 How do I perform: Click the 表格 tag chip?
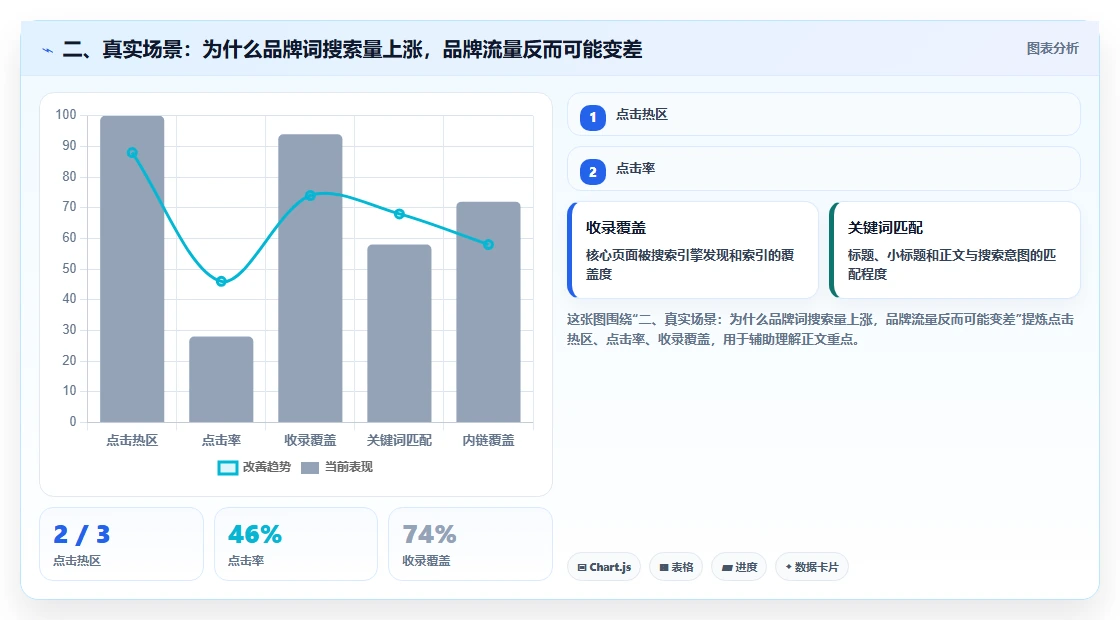[x=676, y=567]
